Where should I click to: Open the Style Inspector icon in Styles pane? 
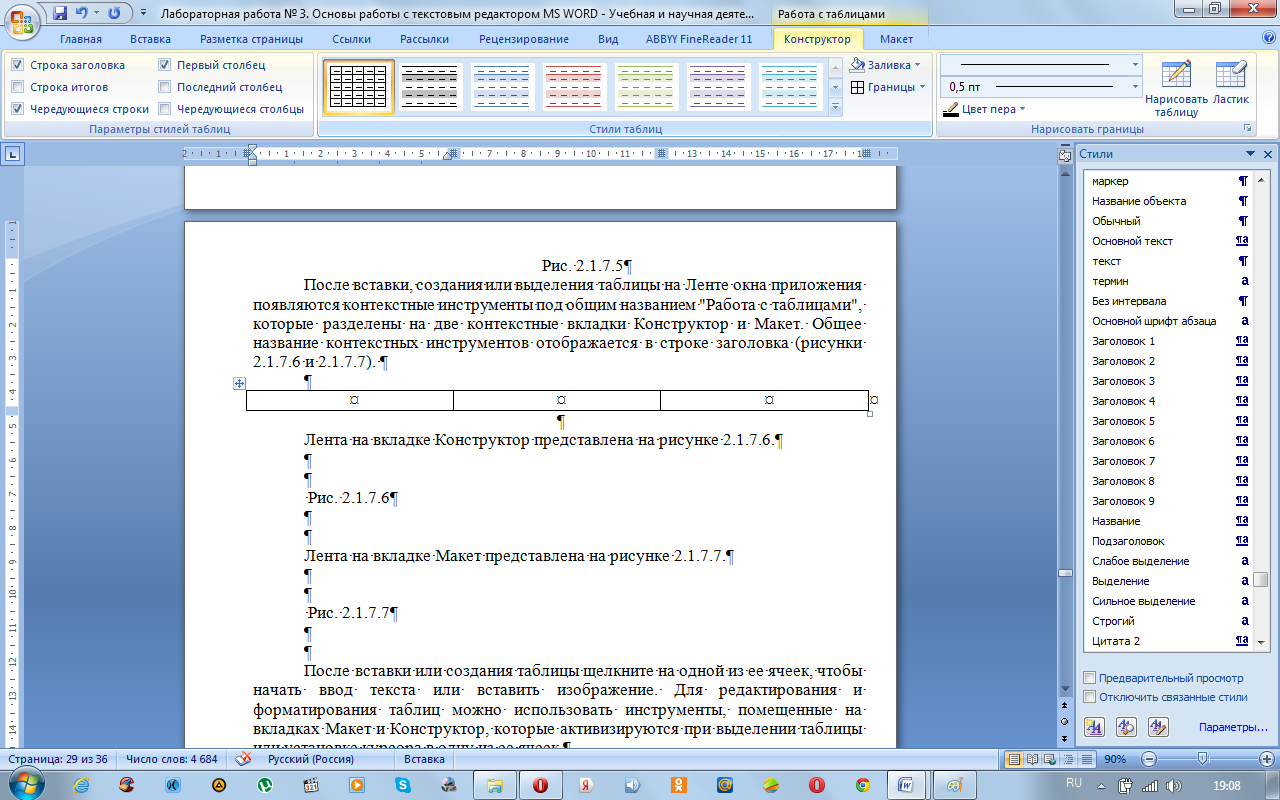1126,727
